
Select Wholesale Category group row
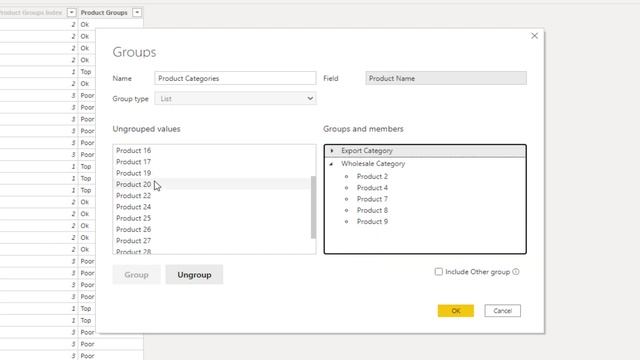tap(425, 164)
